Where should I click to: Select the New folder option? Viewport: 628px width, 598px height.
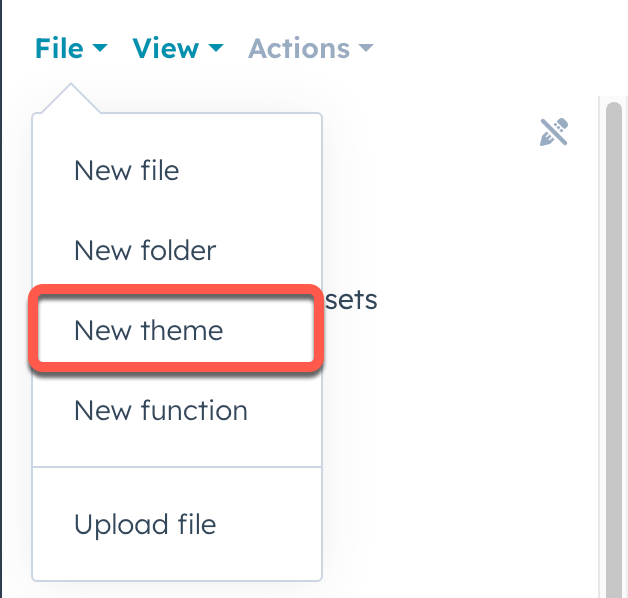click(x=145, y=250)
